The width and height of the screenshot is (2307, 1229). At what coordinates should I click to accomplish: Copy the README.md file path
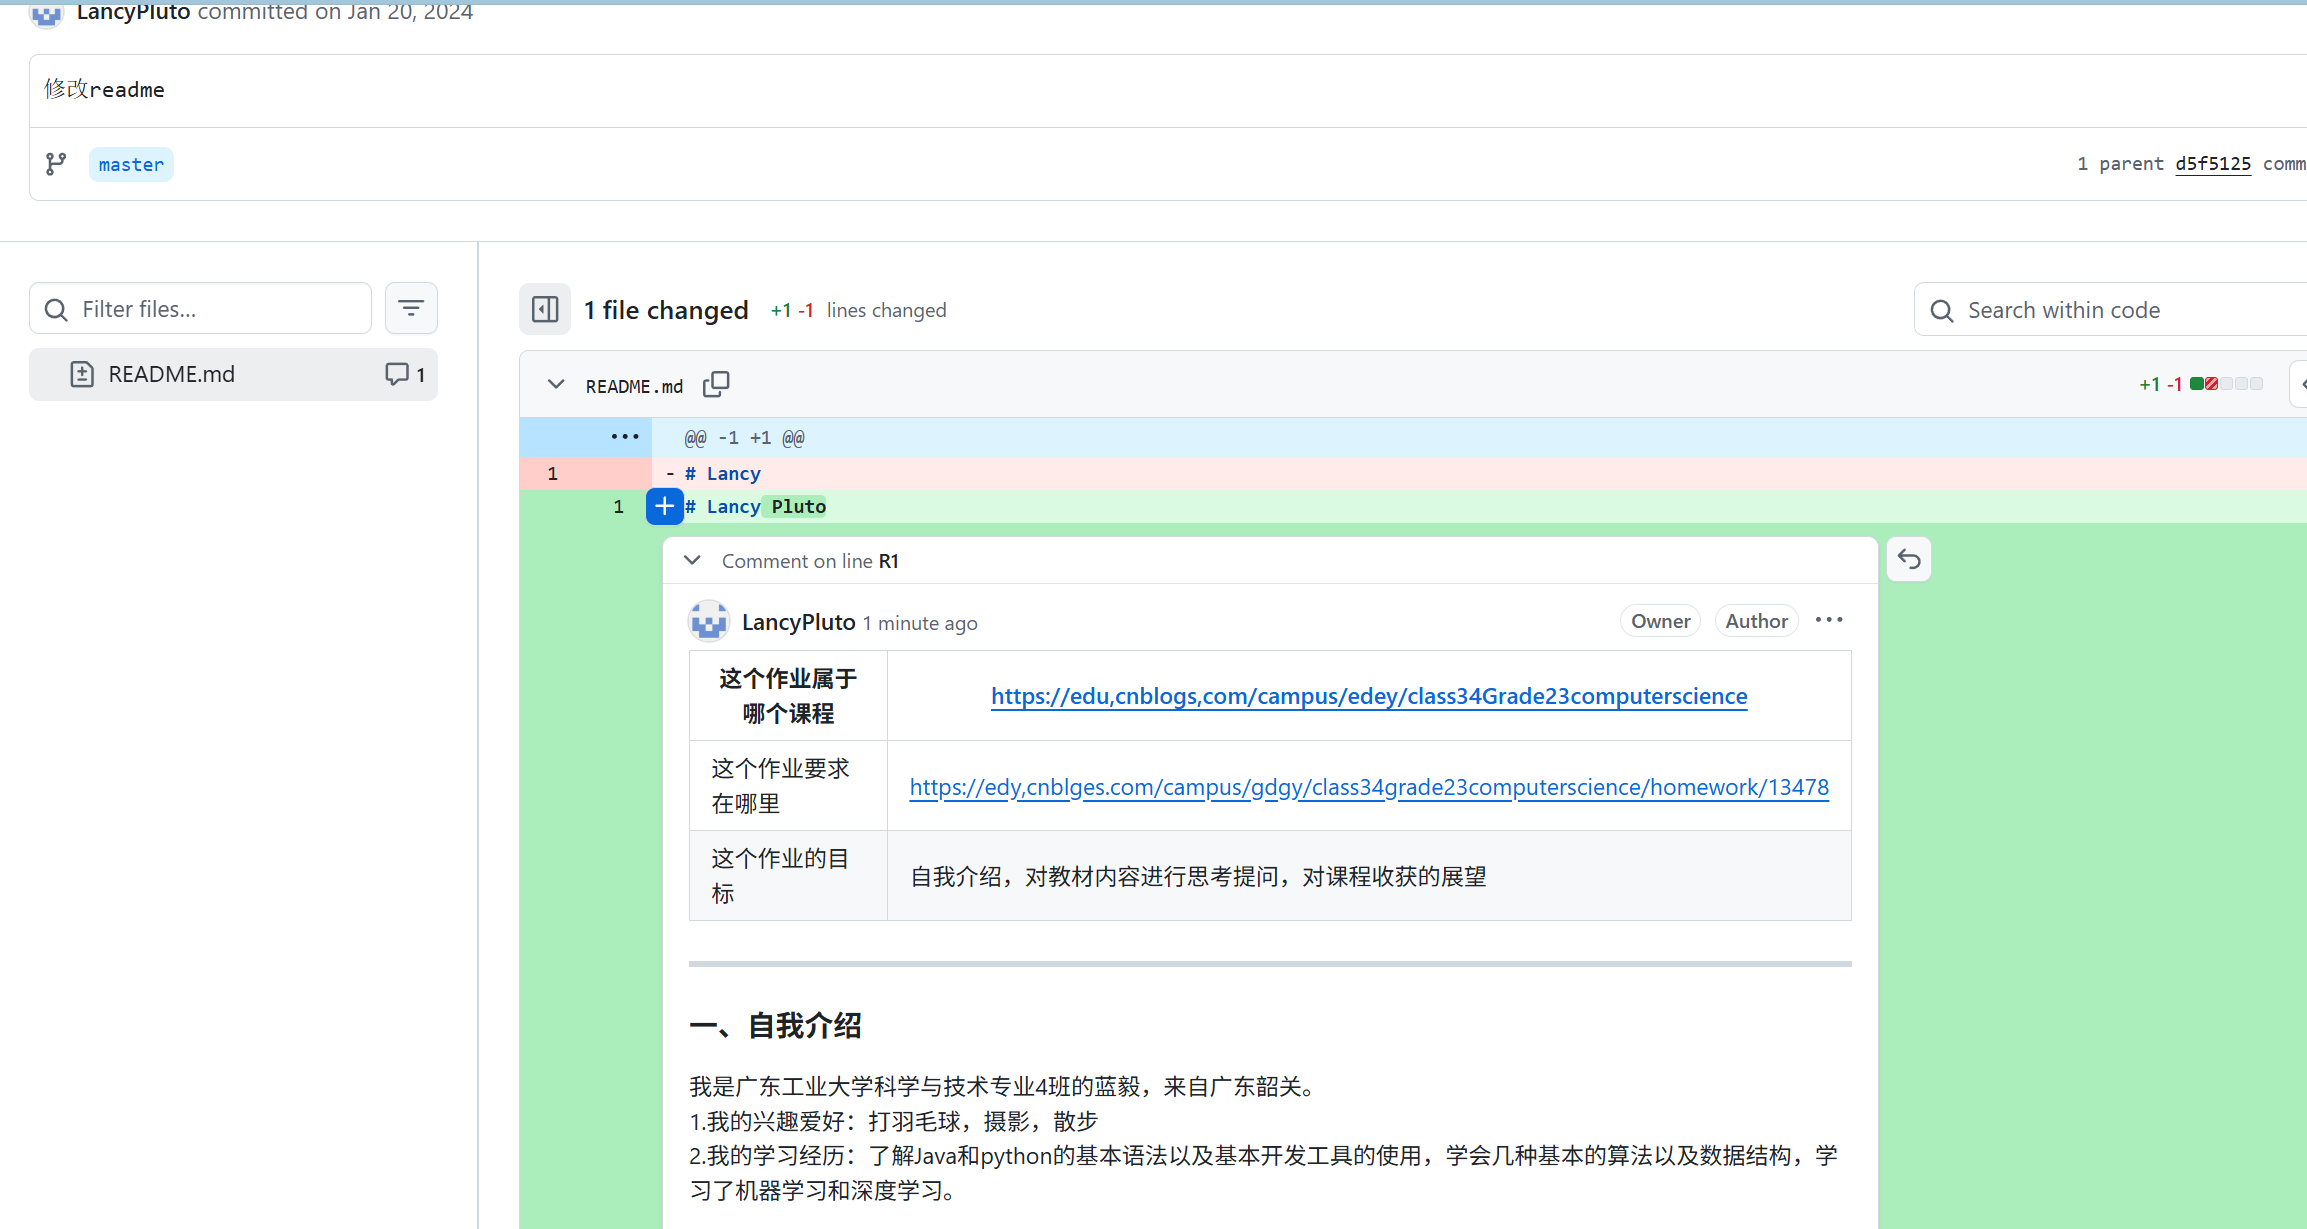click(716, 384)
